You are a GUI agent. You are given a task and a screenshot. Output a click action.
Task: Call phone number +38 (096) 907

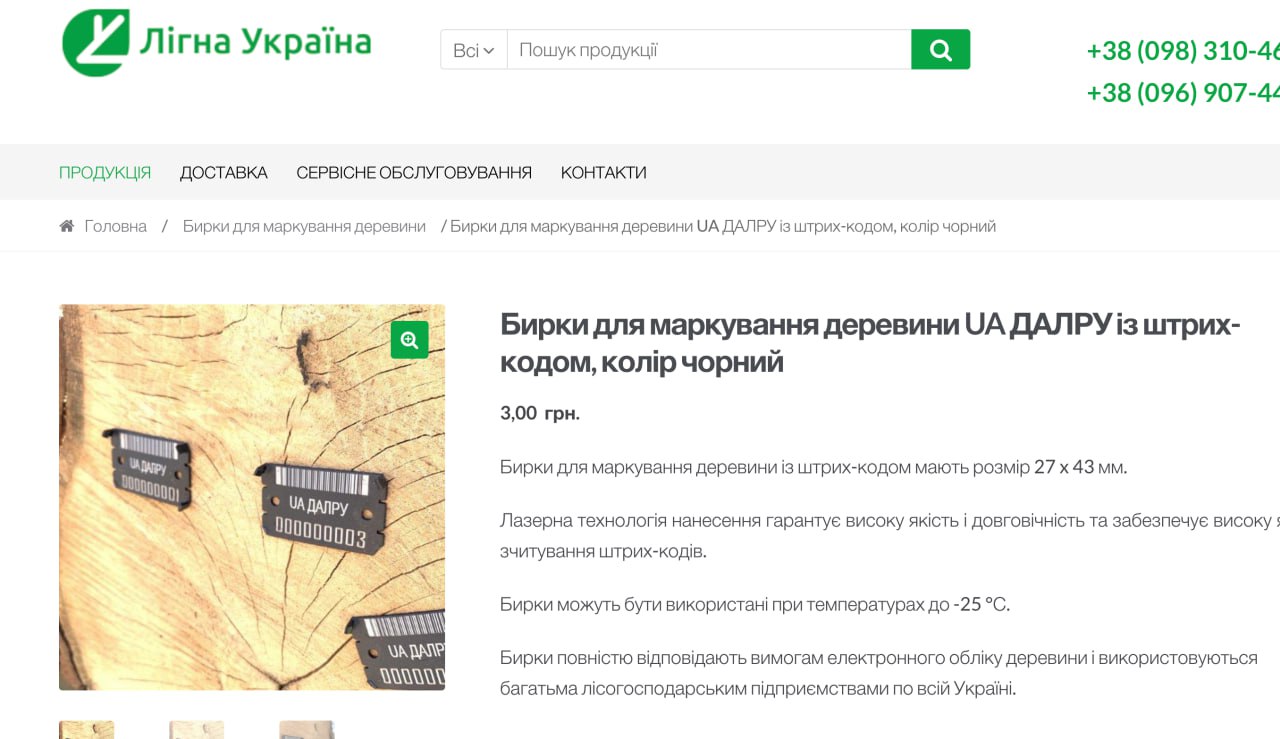1183,93
